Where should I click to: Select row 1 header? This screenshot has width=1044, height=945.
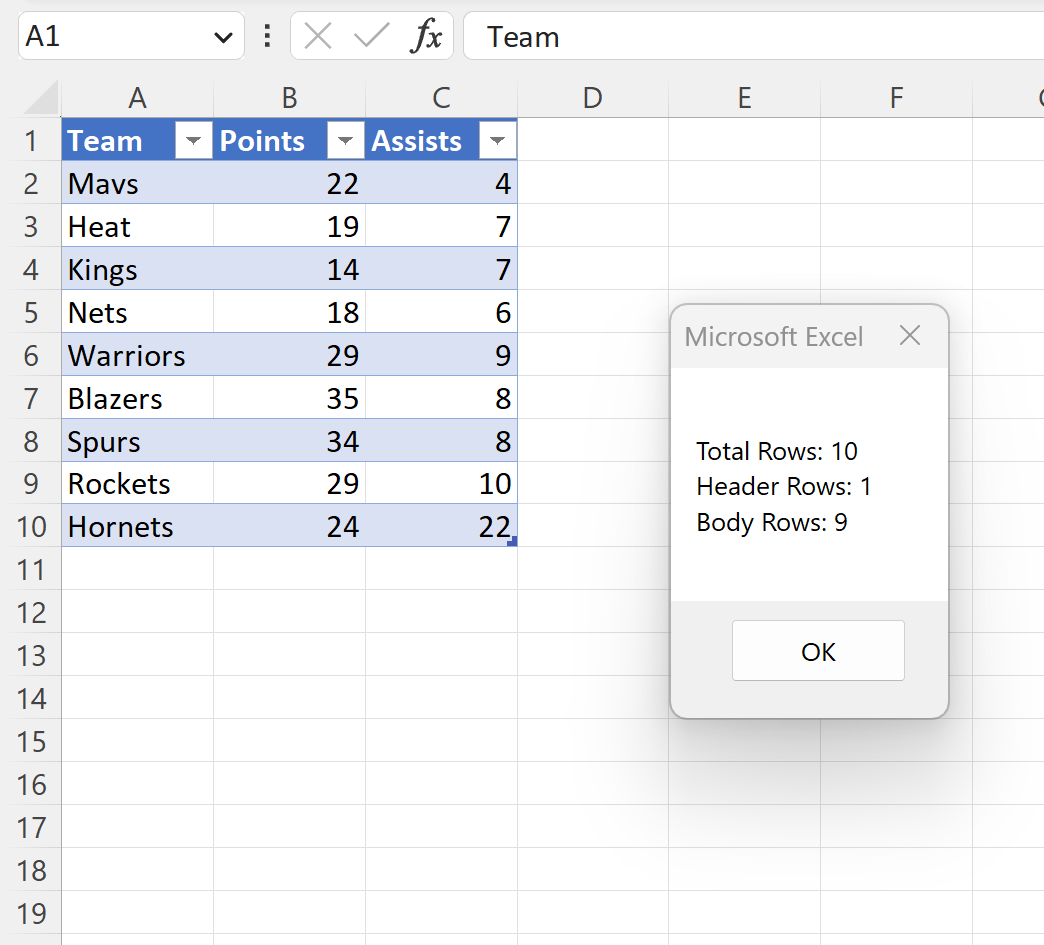pos(31,141)
